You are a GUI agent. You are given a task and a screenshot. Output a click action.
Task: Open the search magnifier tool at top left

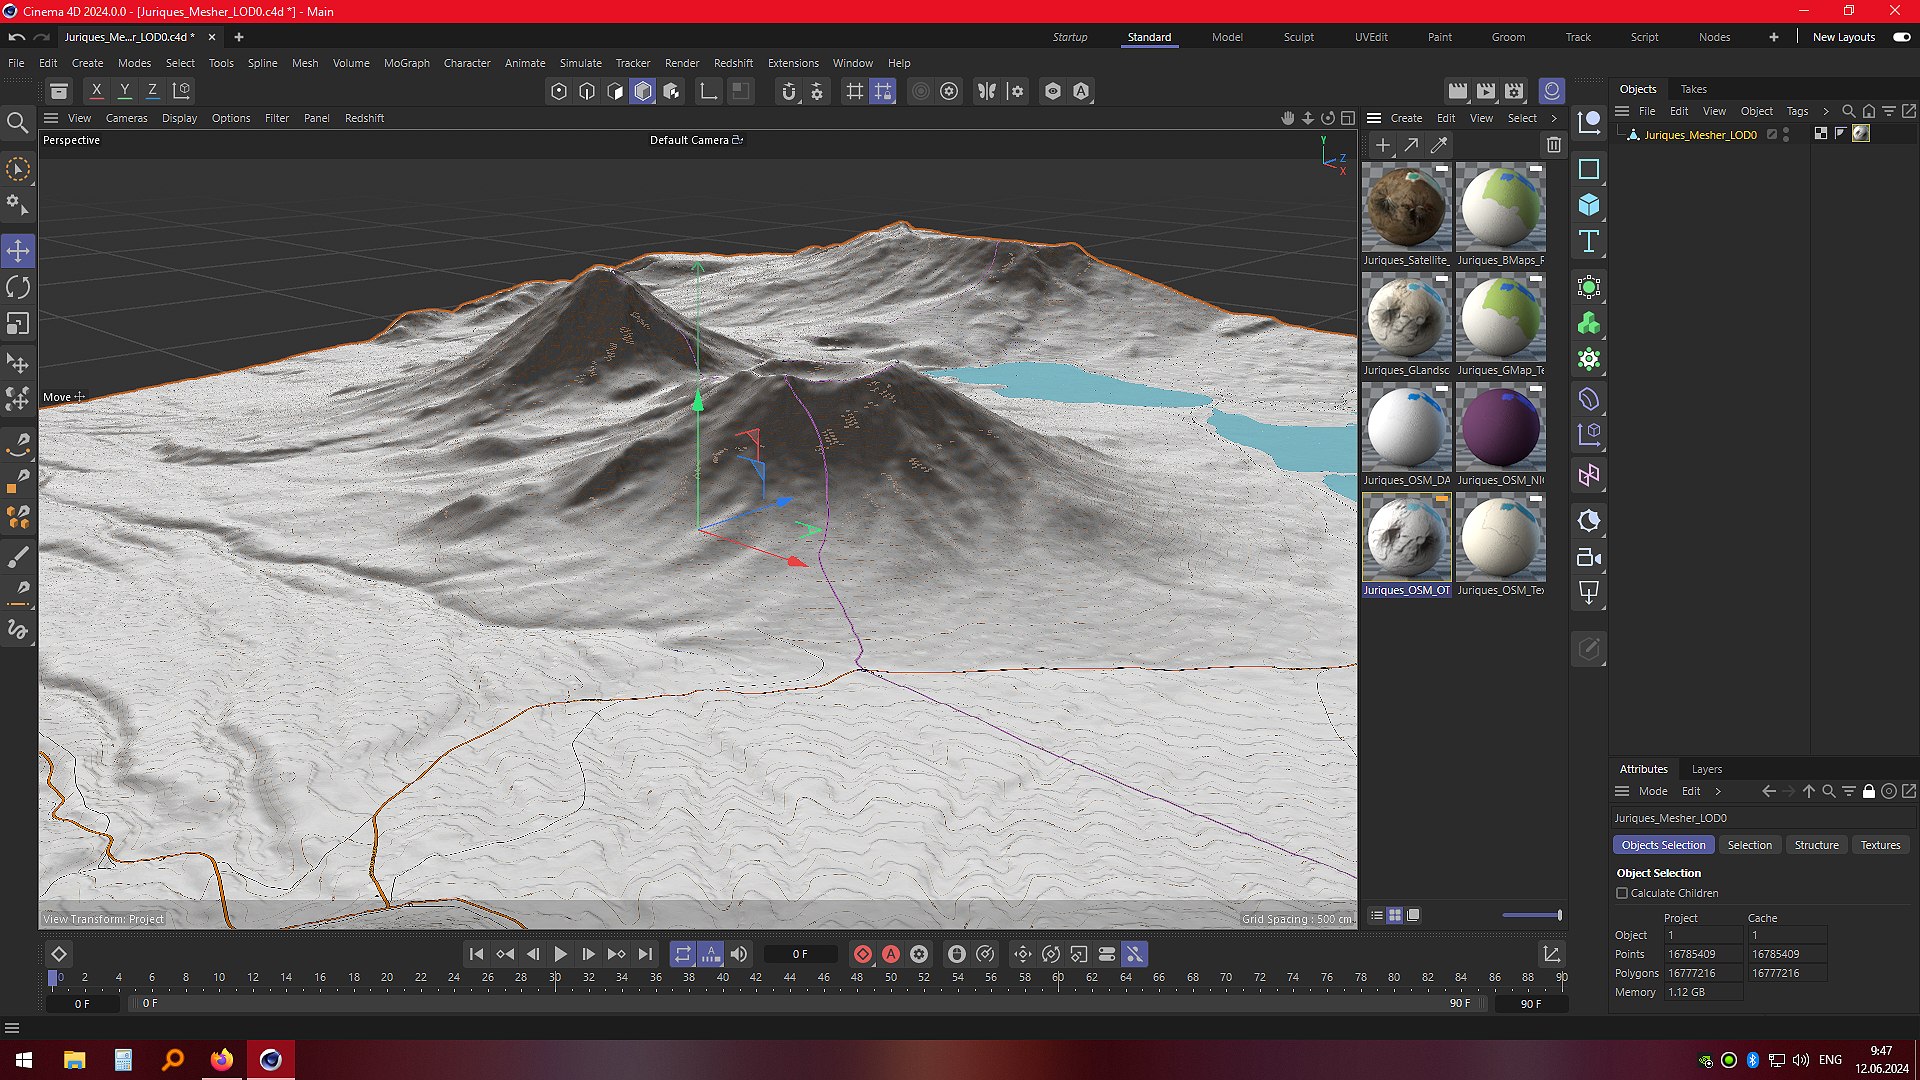point(18,123)
